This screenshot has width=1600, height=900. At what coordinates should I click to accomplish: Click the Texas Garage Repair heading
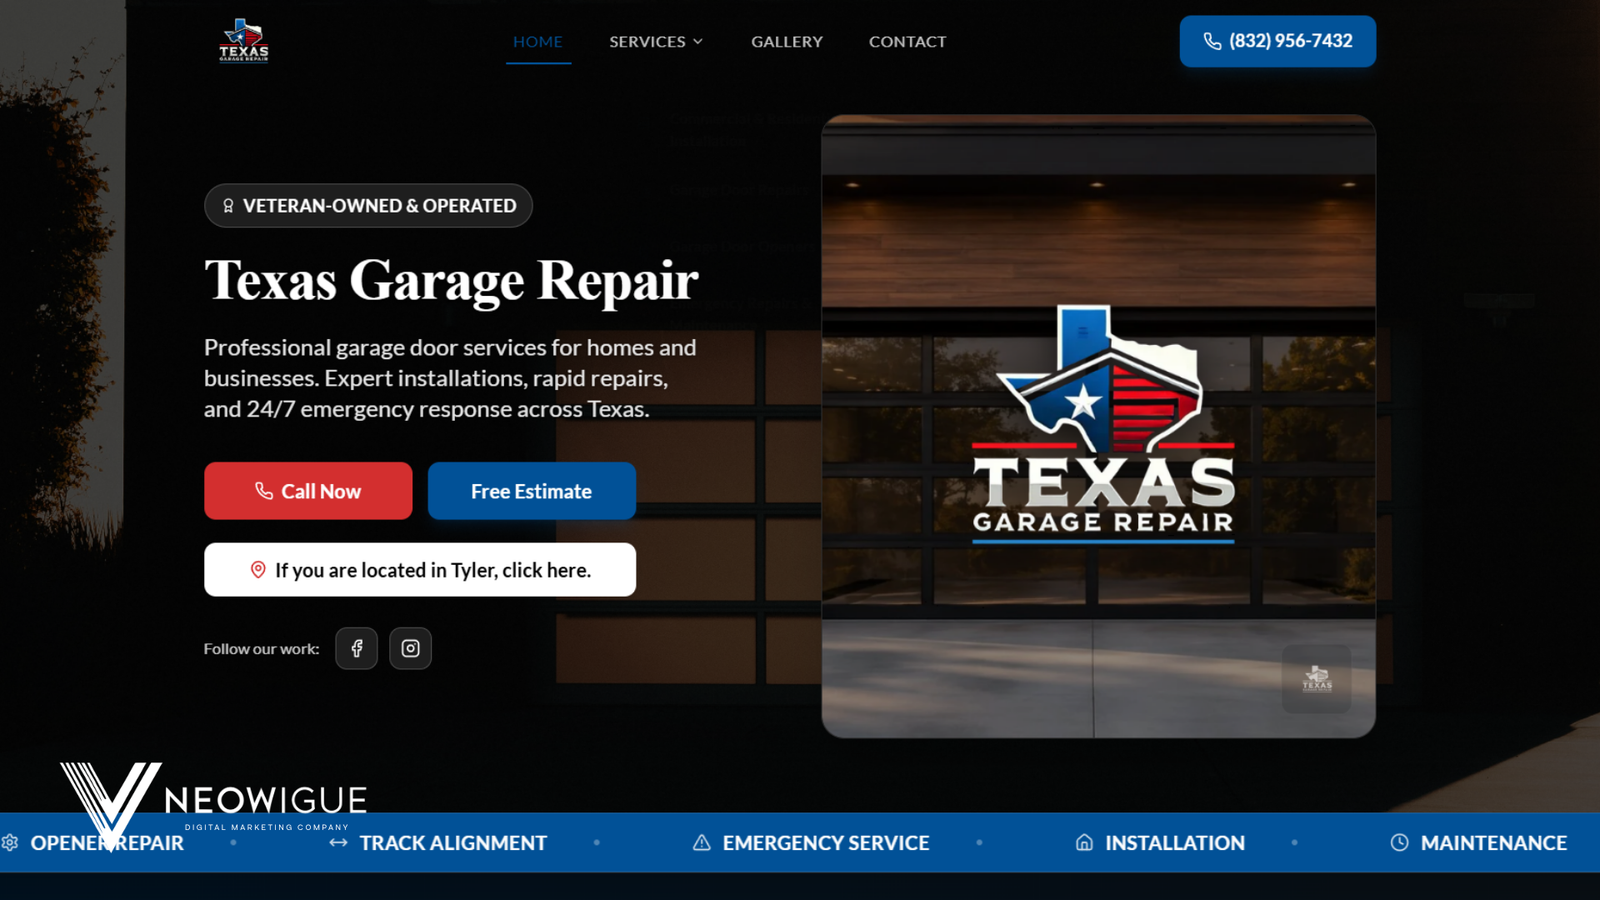click(x=451, y=280)
